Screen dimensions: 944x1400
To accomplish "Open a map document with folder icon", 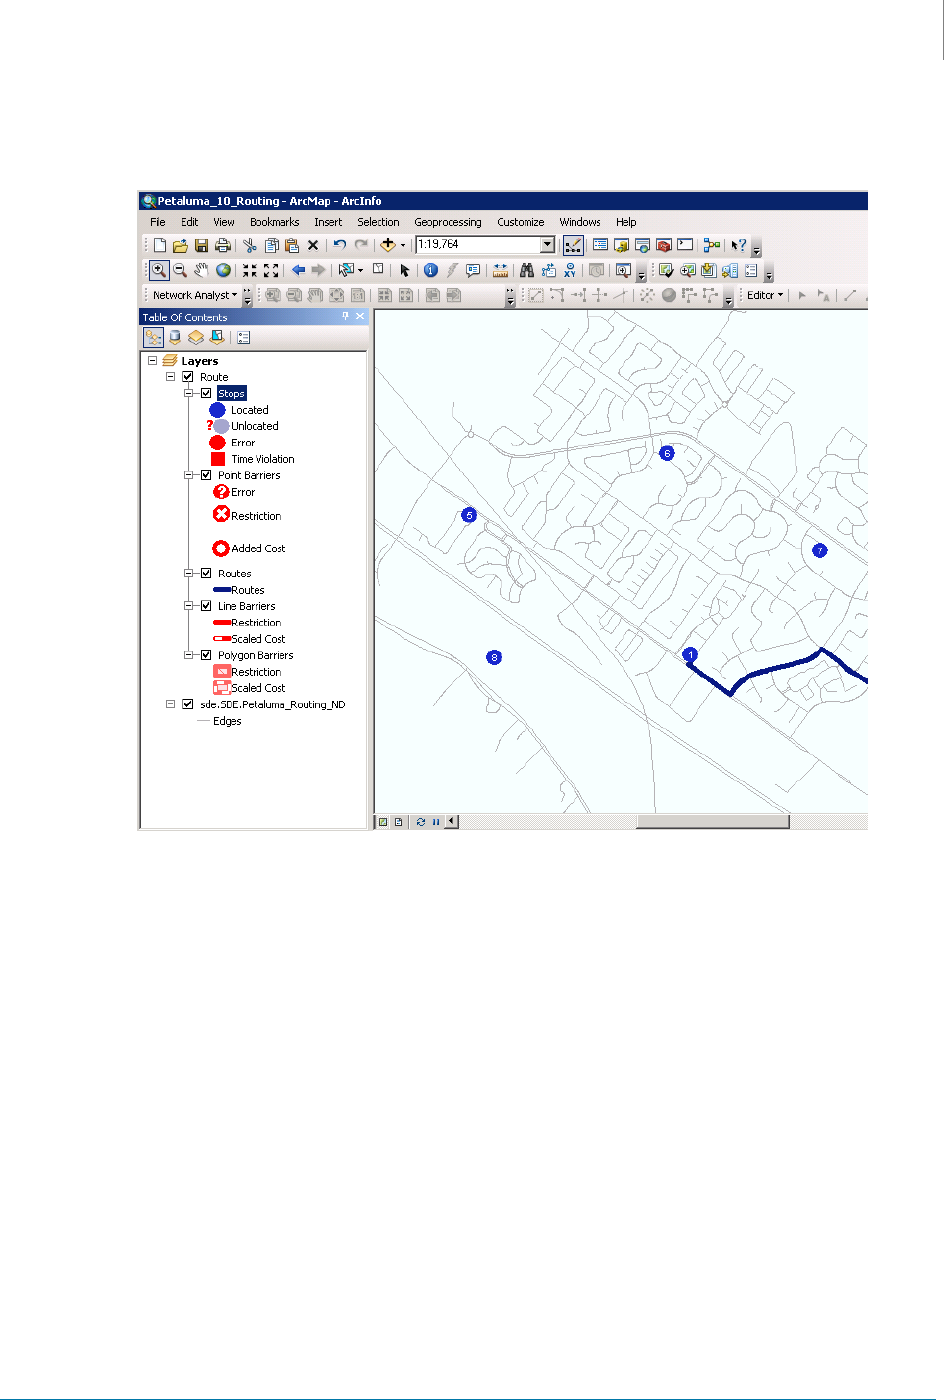I will click(x=180, y=245).
